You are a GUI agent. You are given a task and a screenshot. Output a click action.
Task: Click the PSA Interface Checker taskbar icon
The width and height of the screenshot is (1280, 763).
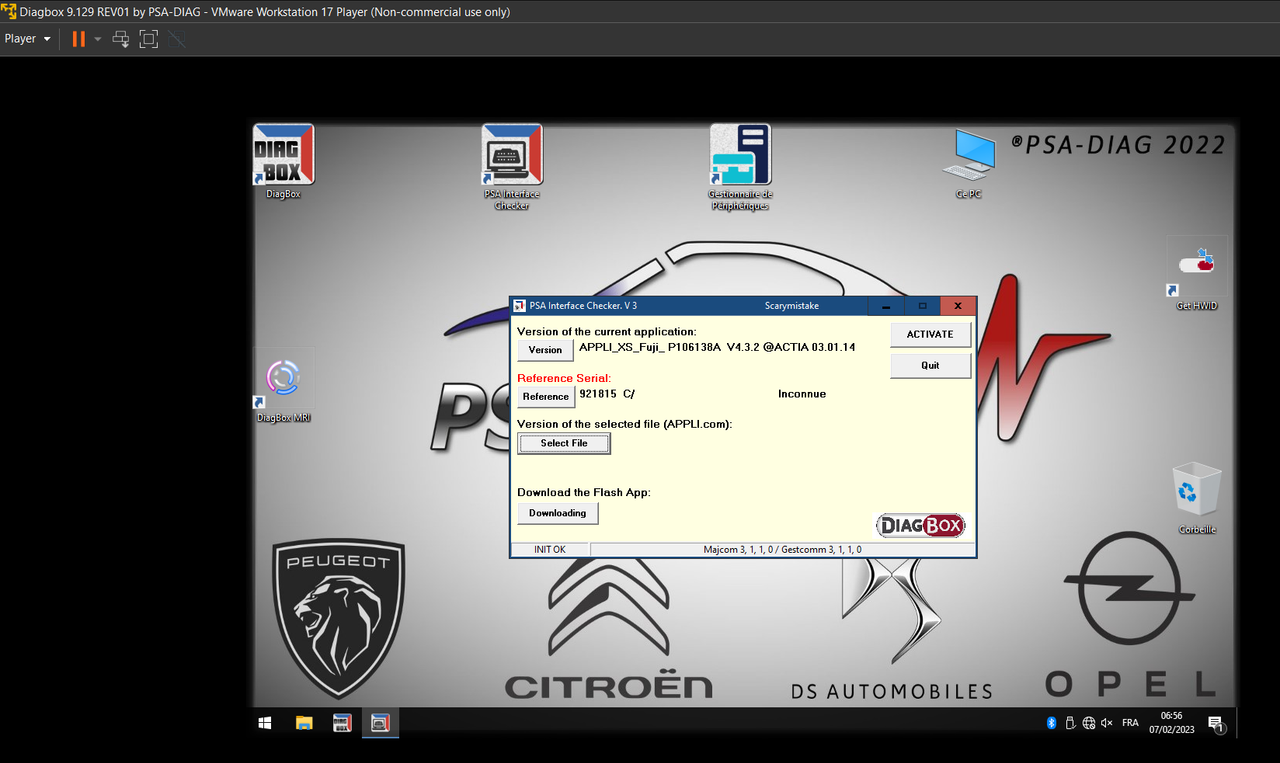click(x=380, y=722)
